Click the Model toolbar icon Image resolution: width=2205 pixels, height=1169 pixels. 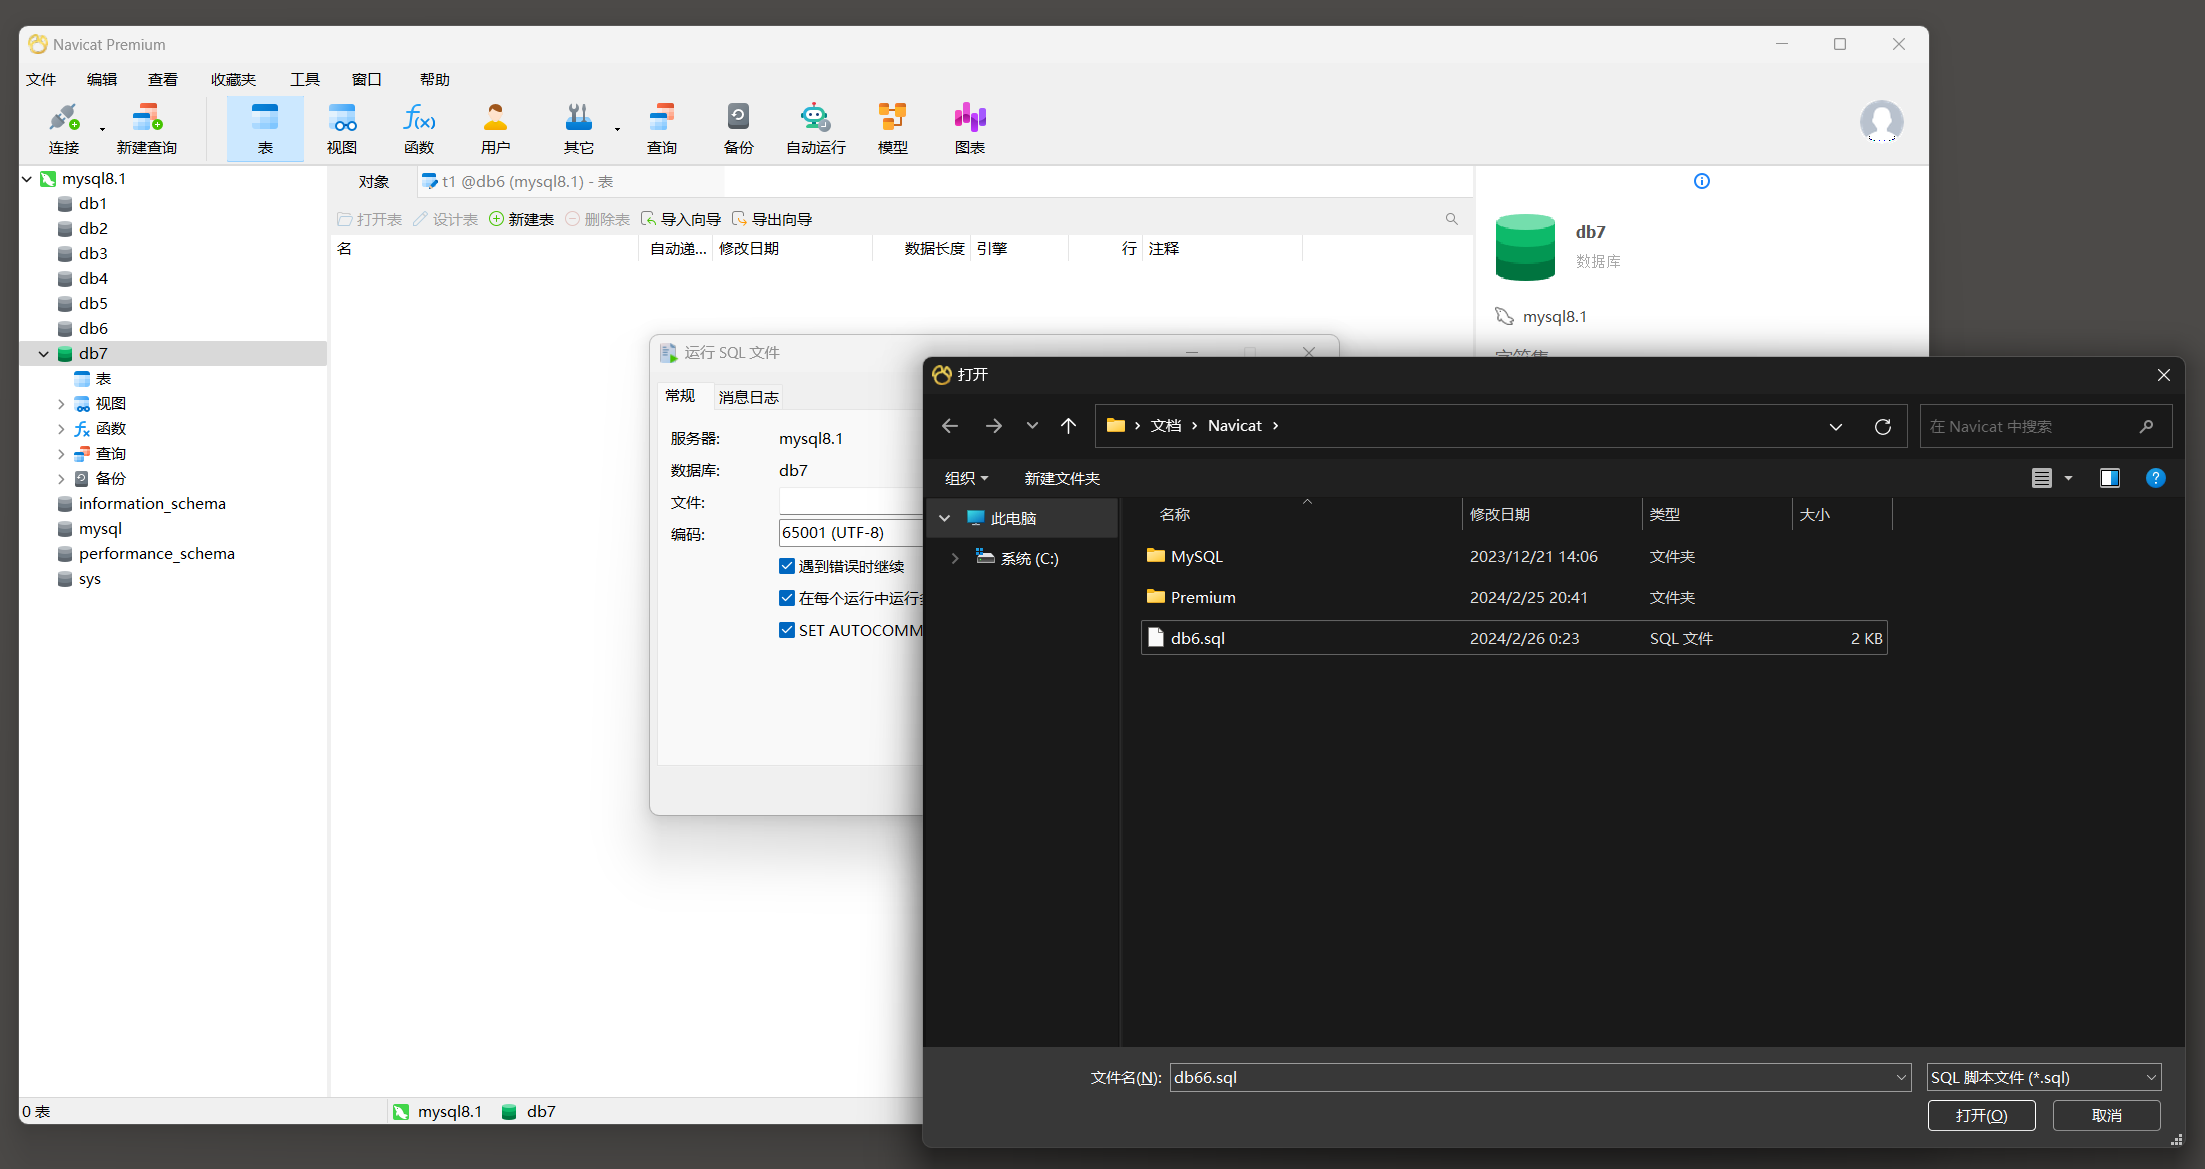pos(892,128)
